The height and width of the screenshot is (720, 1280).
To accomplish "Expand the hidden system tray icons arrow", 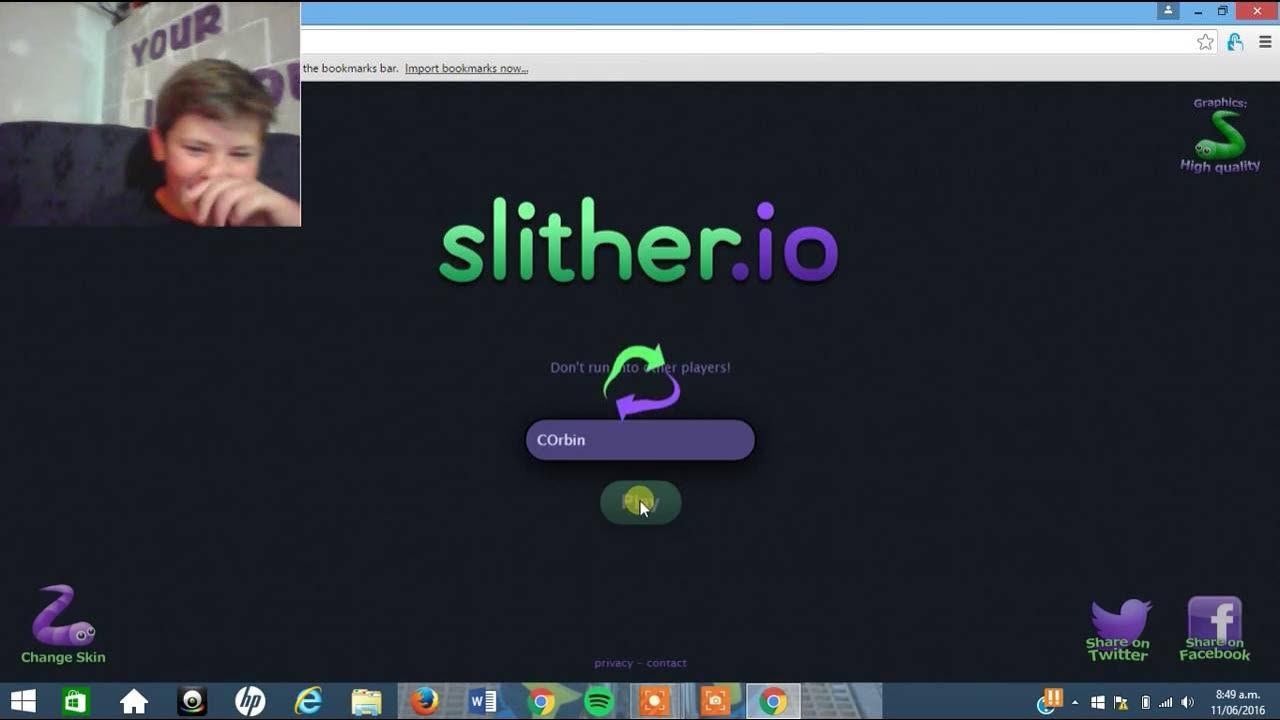I will click(1075, 703).
